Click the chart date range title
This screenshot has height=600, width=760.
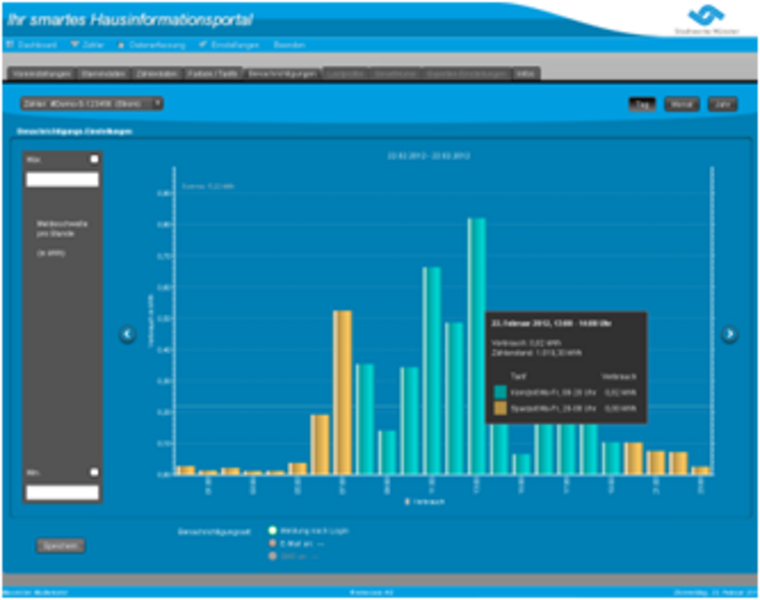(x=428, y=156)
